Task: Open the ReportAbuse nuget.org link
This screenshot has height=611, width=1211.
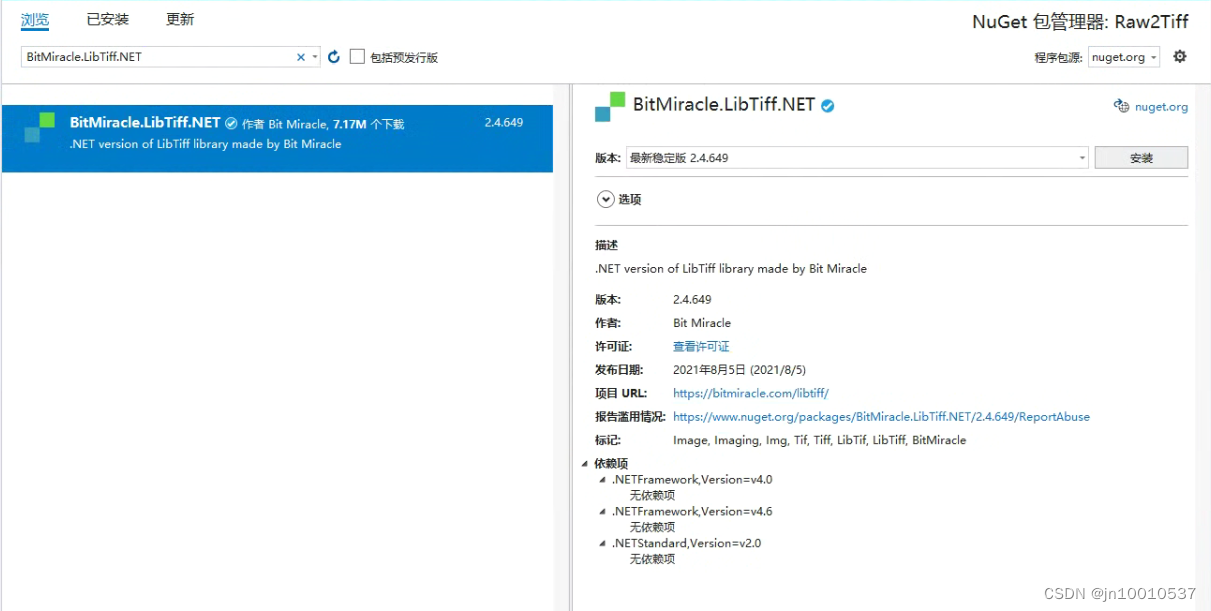Action: click(881, 416)
